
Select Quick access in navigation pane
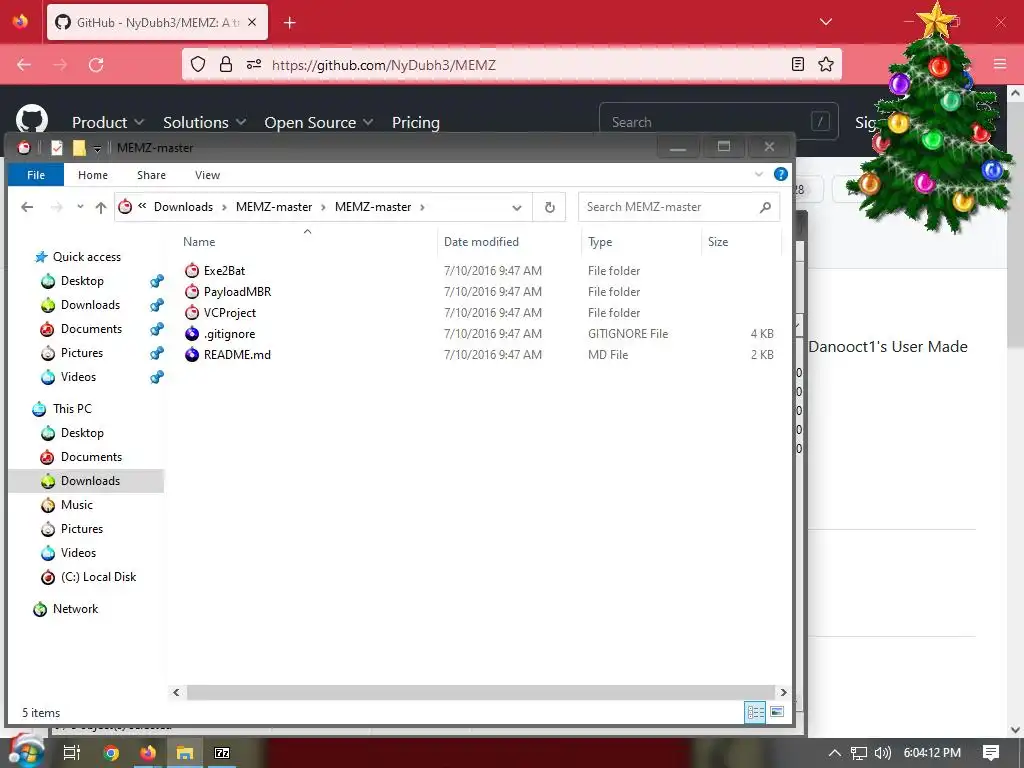(87, 257)
